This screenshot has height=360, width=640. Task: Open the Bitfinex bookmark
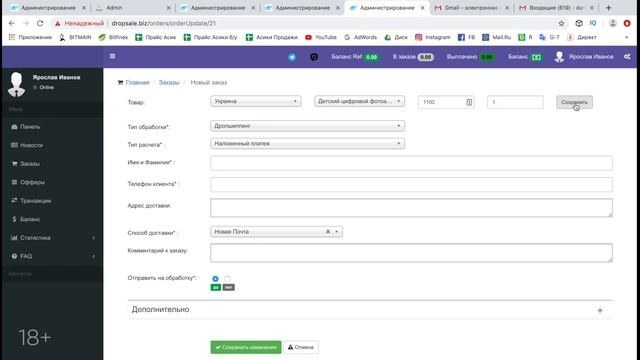click(x=113, y=37)
